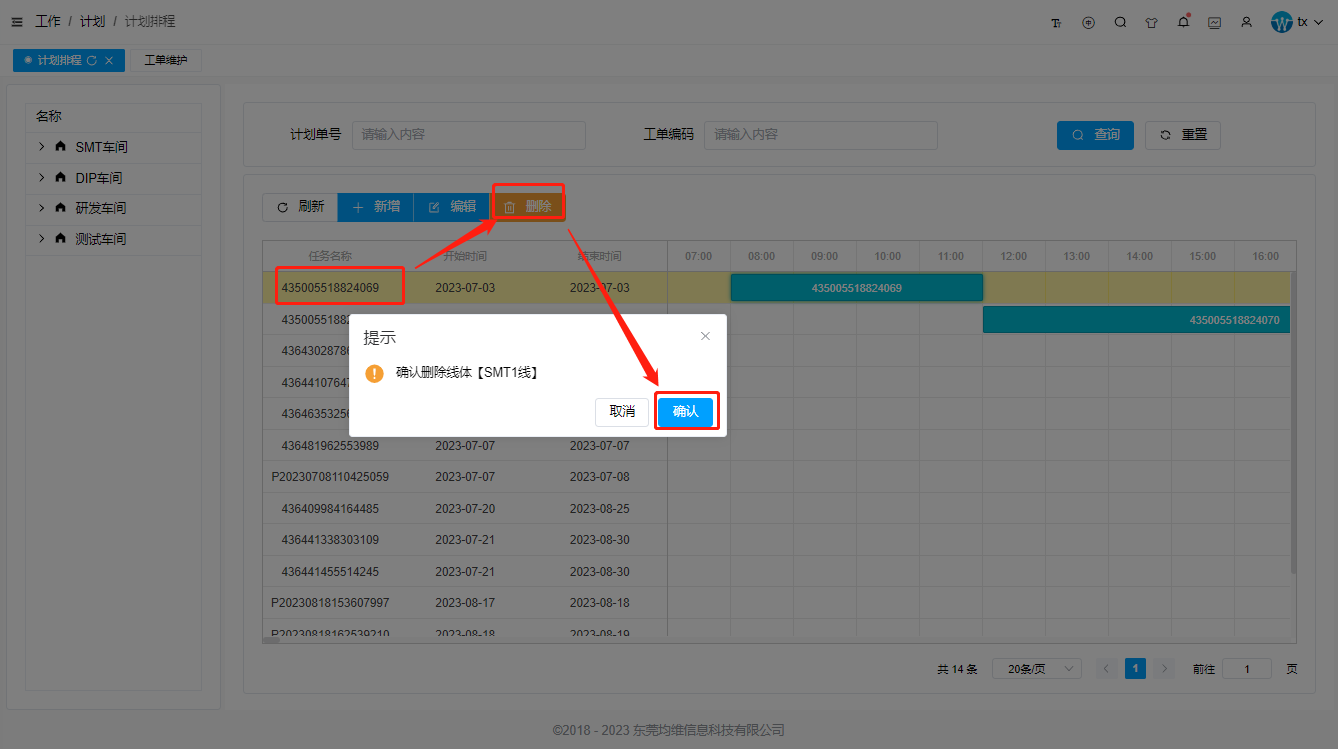1338x749 pixels.
Task: Select the 测试车间 tree item
Action: pyautogui.click(x=101, y=239)
